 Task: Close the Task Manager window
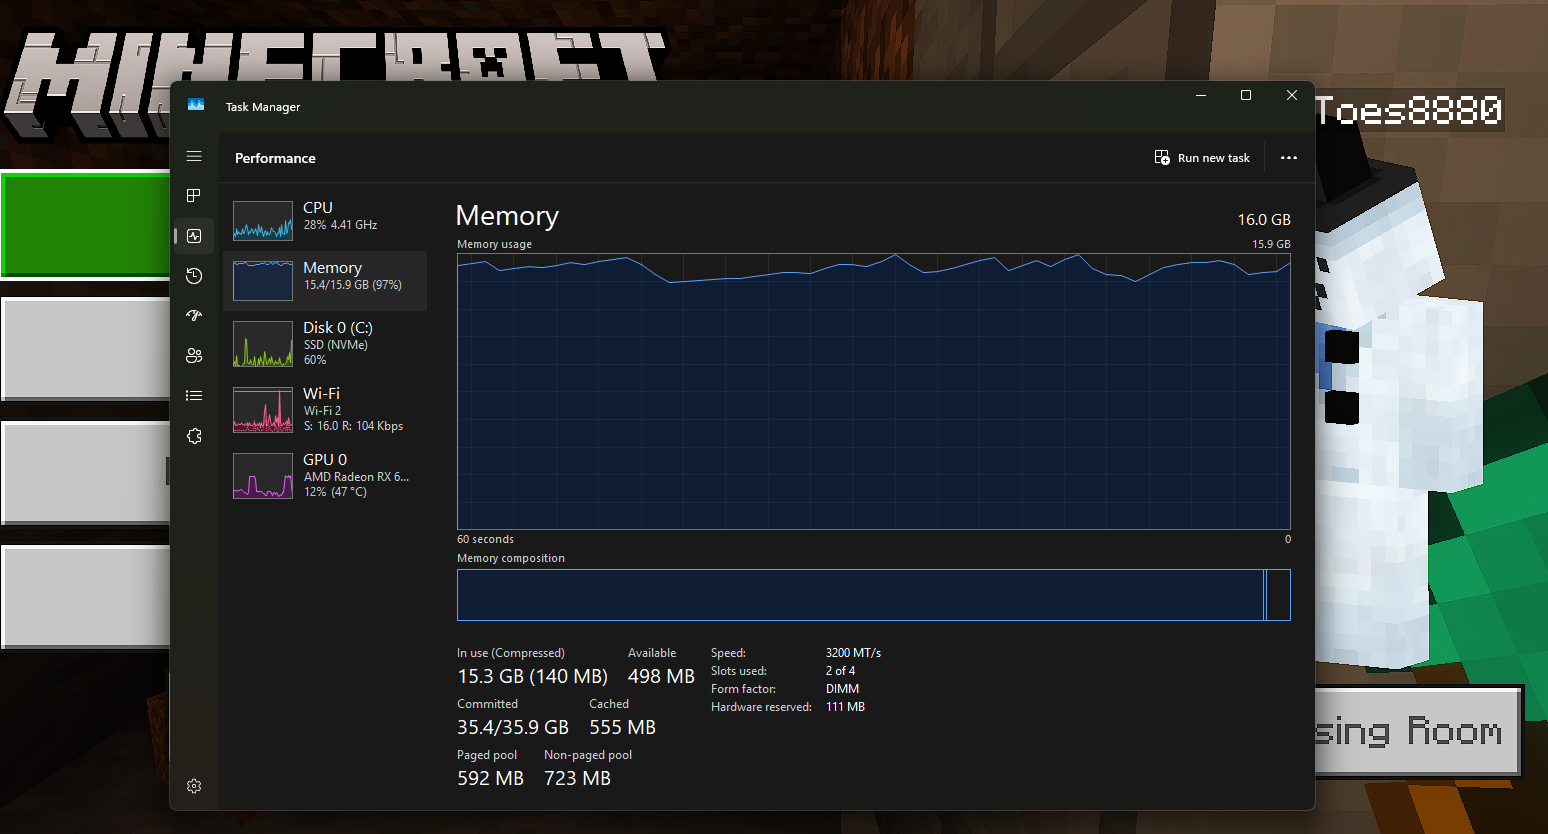coord(1292,95)
